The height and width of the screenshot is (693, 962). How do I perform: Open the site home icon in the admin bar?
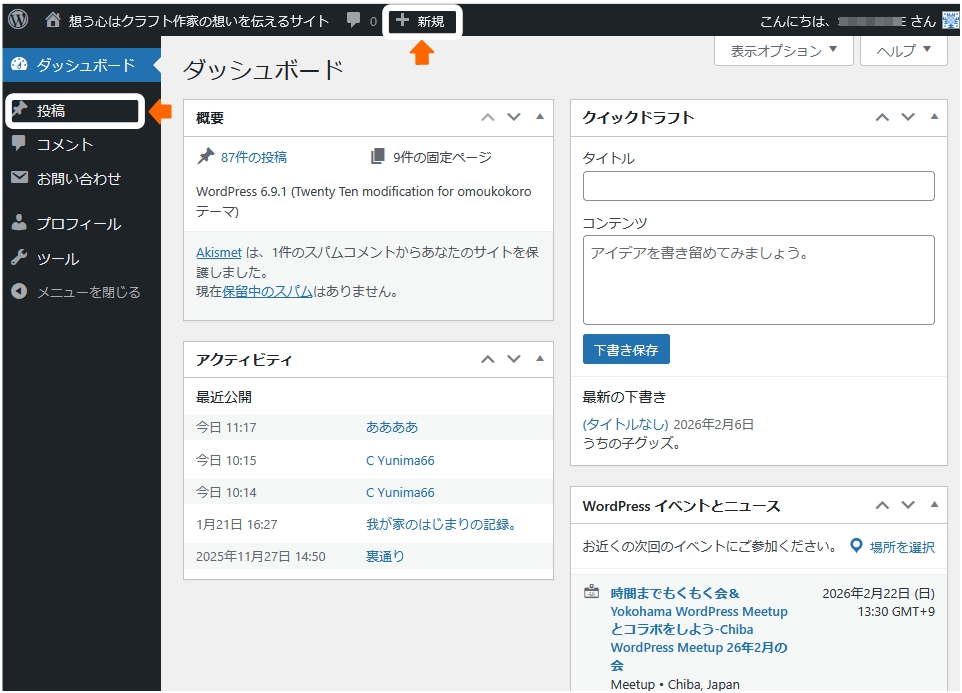tap(53, 20)
